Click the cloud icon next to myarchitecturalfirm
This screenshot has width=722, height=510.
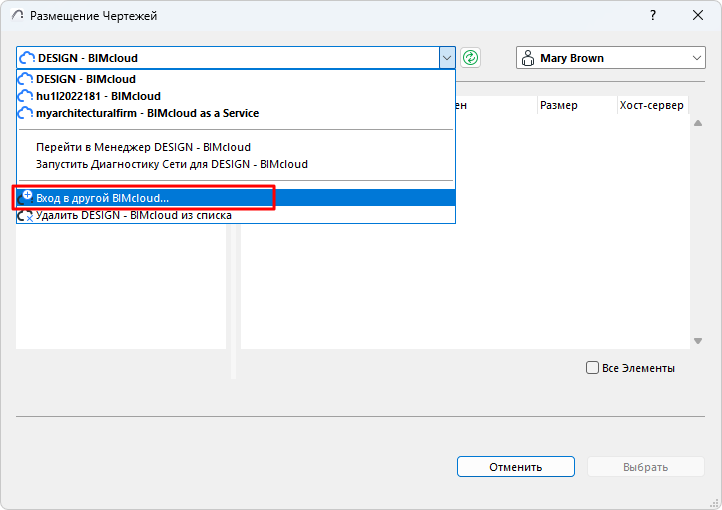click(26, 113)
